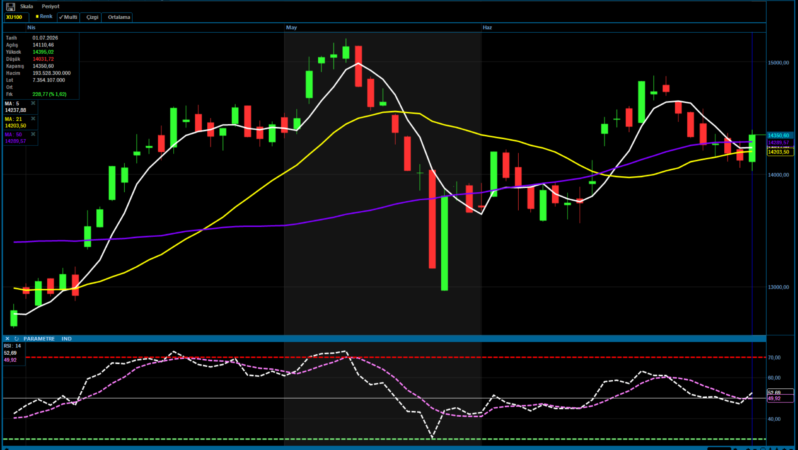Open the Skala menu

(26, 7)
